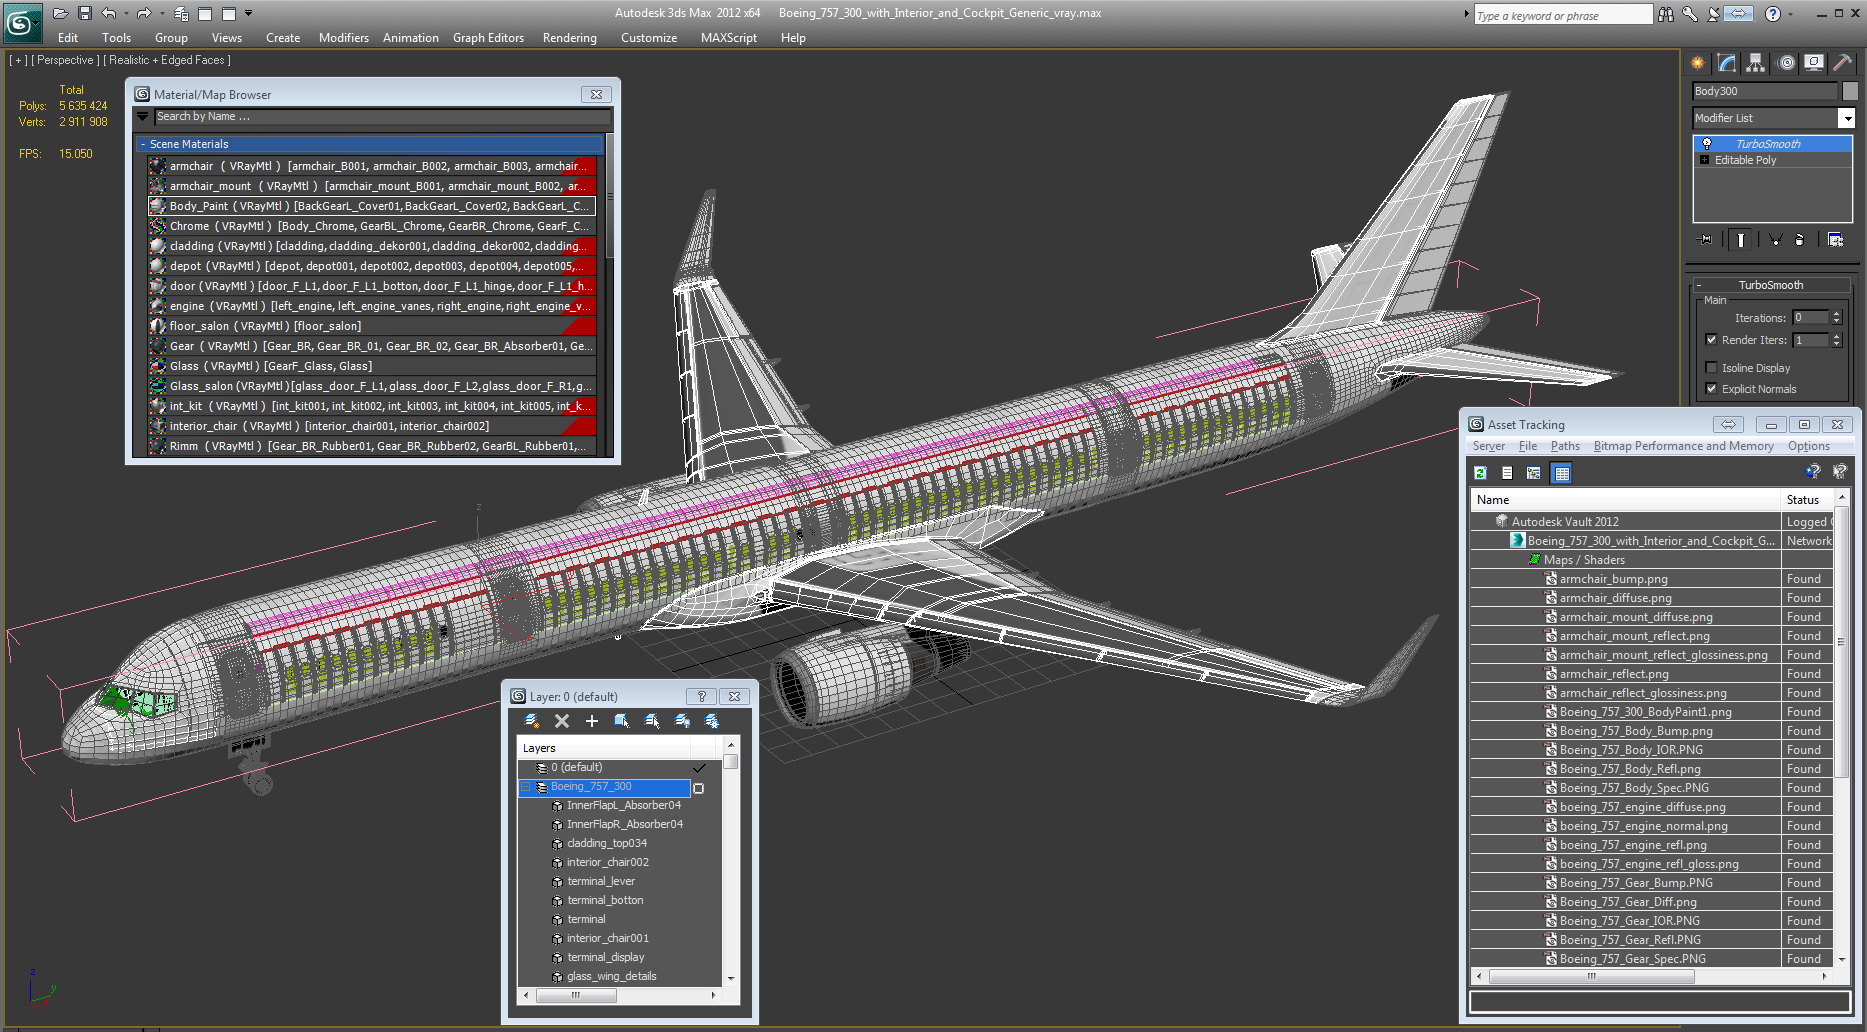Click Make Unique icon in modifier stack
The height and width of the screenshot is (1032, 1867).
tap(1775, 240)
